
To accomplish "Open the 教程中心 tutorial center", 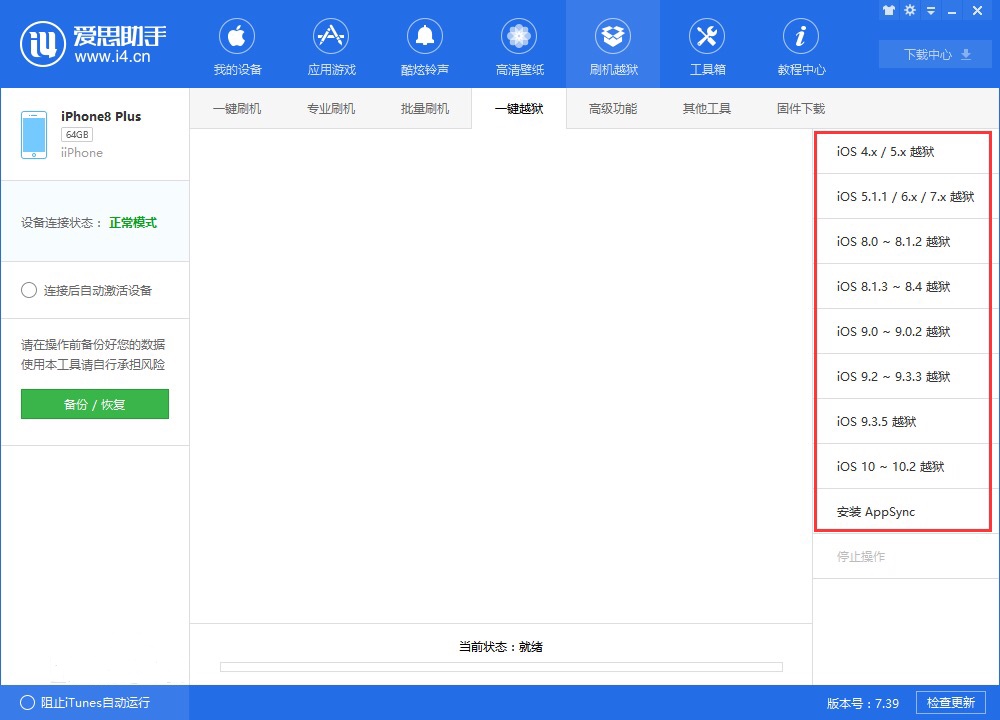I will click(x=801, y=48).
